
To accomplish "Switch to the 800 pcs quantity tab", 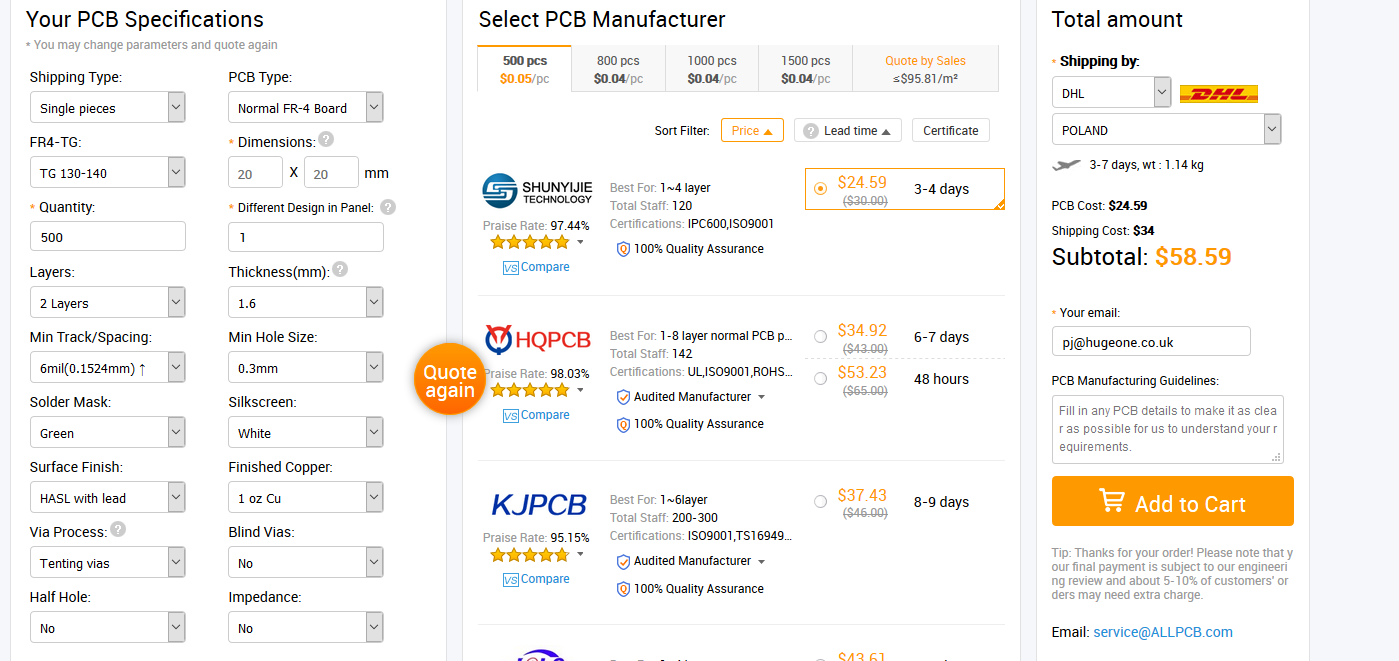I will click(x=618, y=69).
